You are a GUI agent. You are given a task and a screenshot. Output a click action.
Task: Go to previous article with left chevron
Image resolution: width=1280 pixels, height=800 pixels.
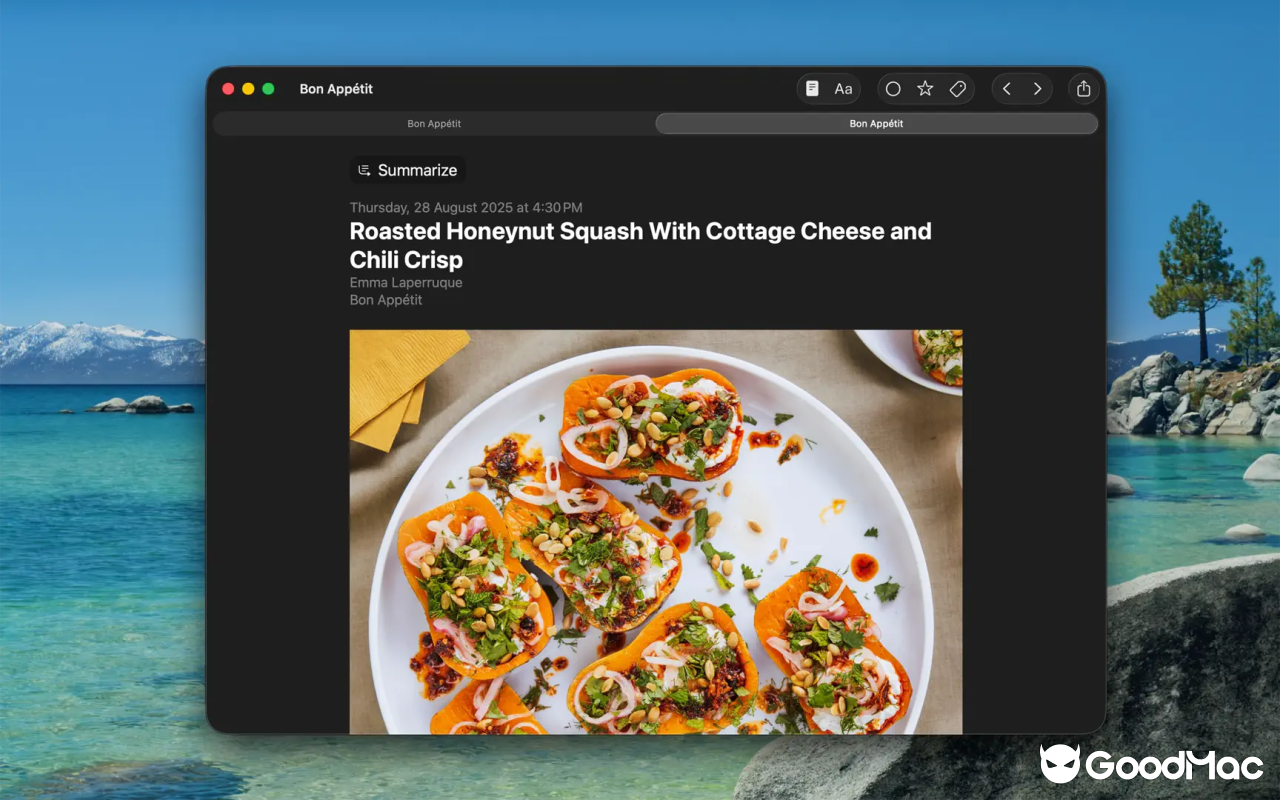coord(1007,89)
